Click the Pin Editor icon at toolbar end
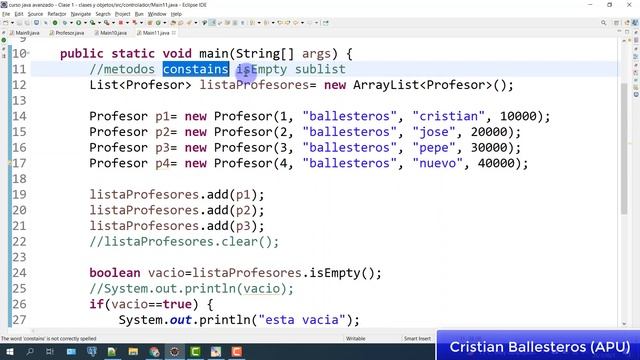This screenshot has height=360, width=640. click(325, 23)
